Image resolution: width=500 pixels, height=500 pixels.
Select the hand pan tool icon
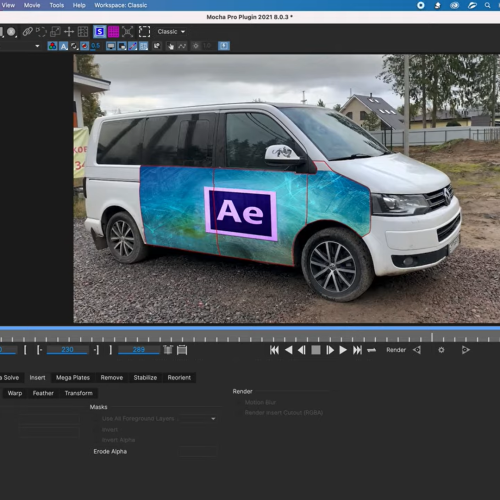click(x=171, y=46)
